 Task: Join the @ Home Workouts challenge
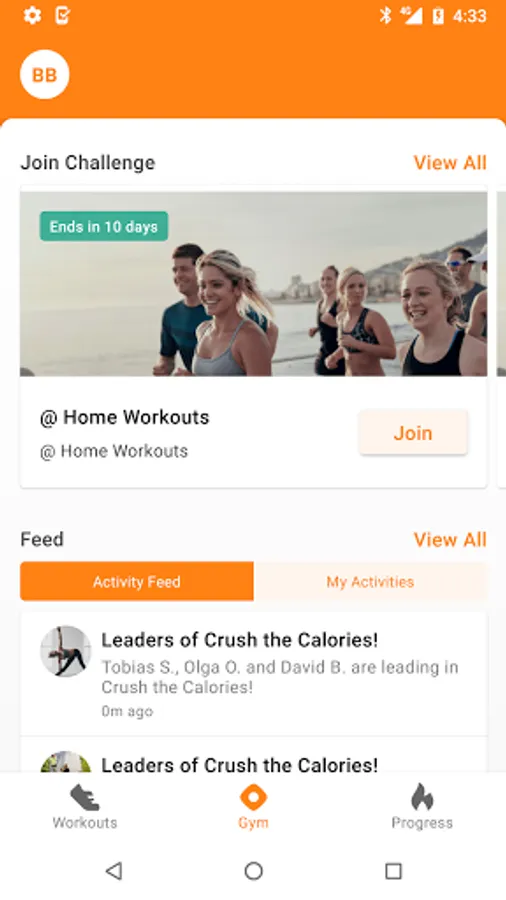point(413,433)
